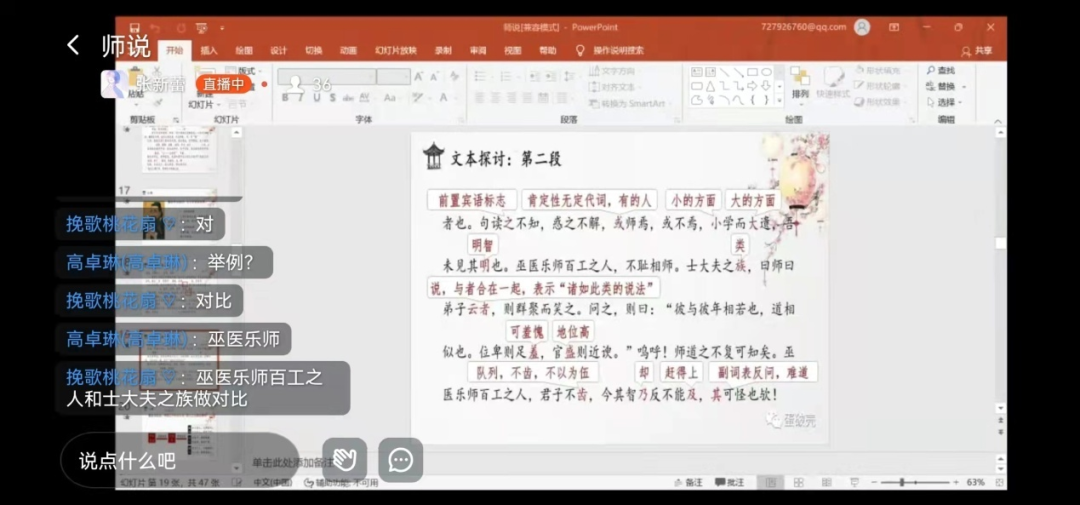1080x505 pixels.
Task: Open the 替换 replace dropdown
Action: [x=946, y=87]
